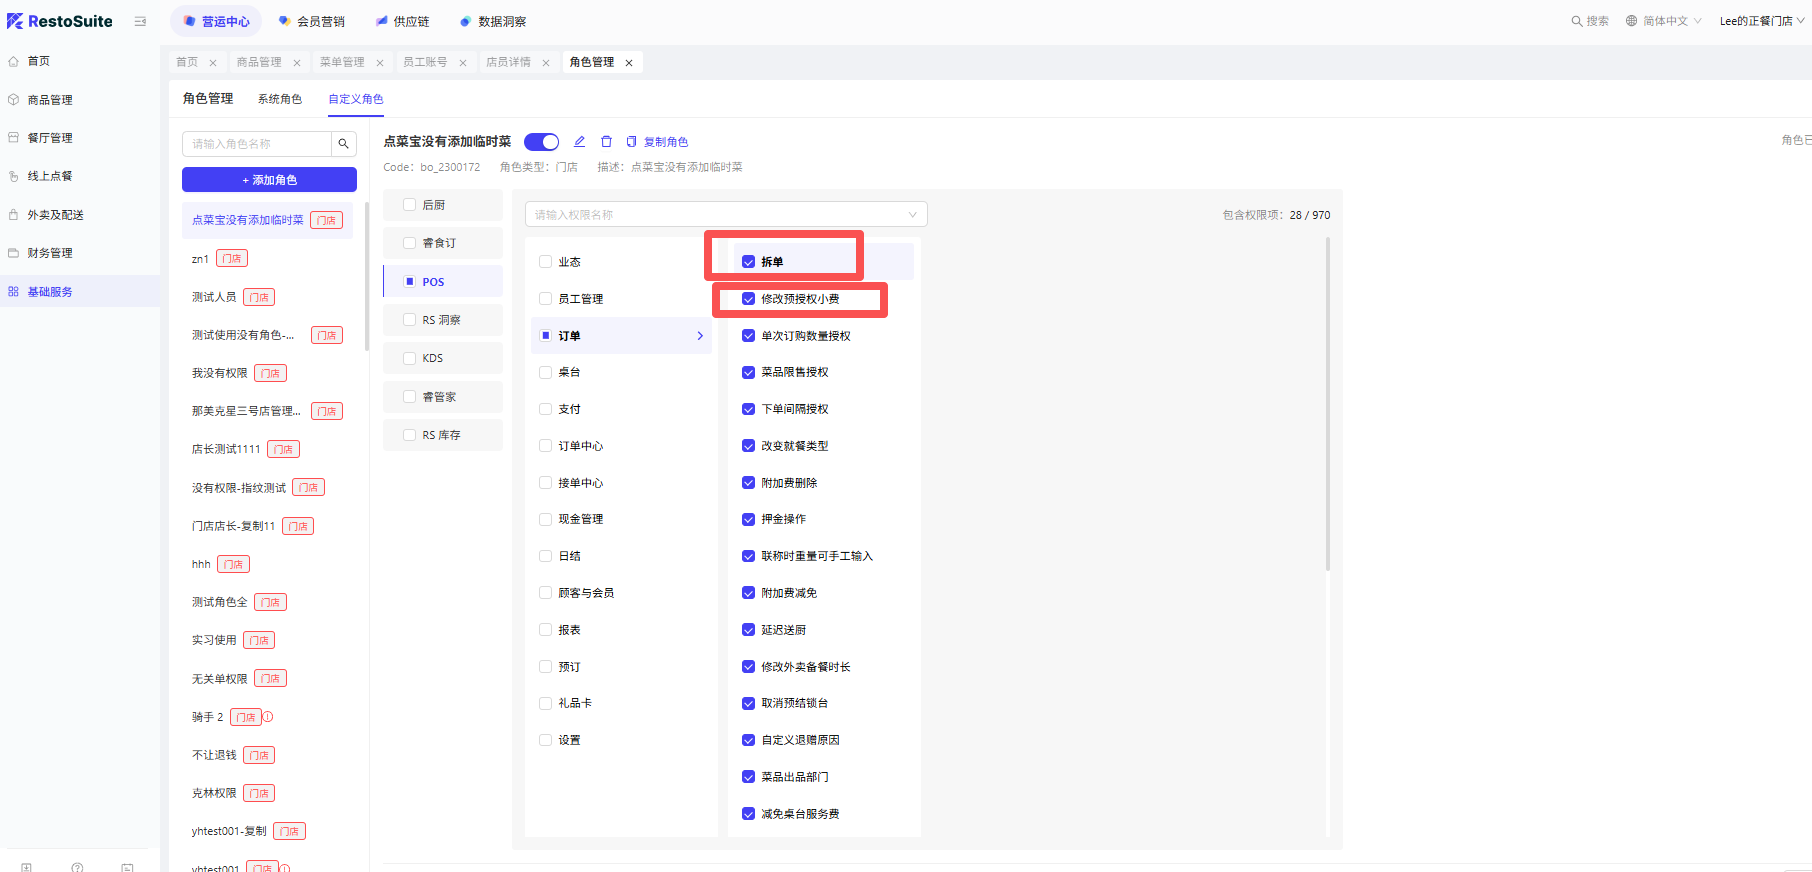The width and height of the screenshot is (1812, 872).
Task: Open the 简体中文 language dropdown
Action: click(x=1664, y=21)
